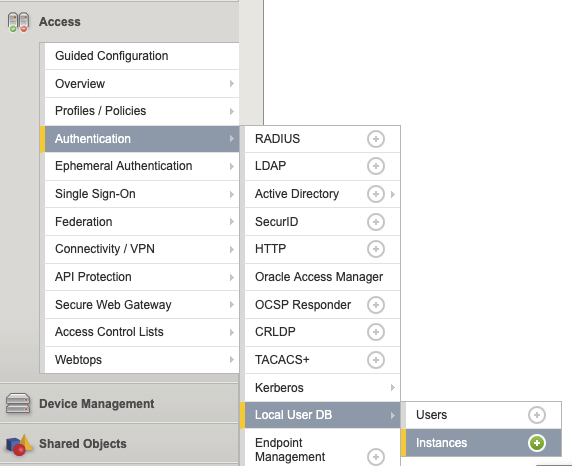Open the API Protection menu item
The height and width of the screenshot is (466, 572).
[142, 277]
